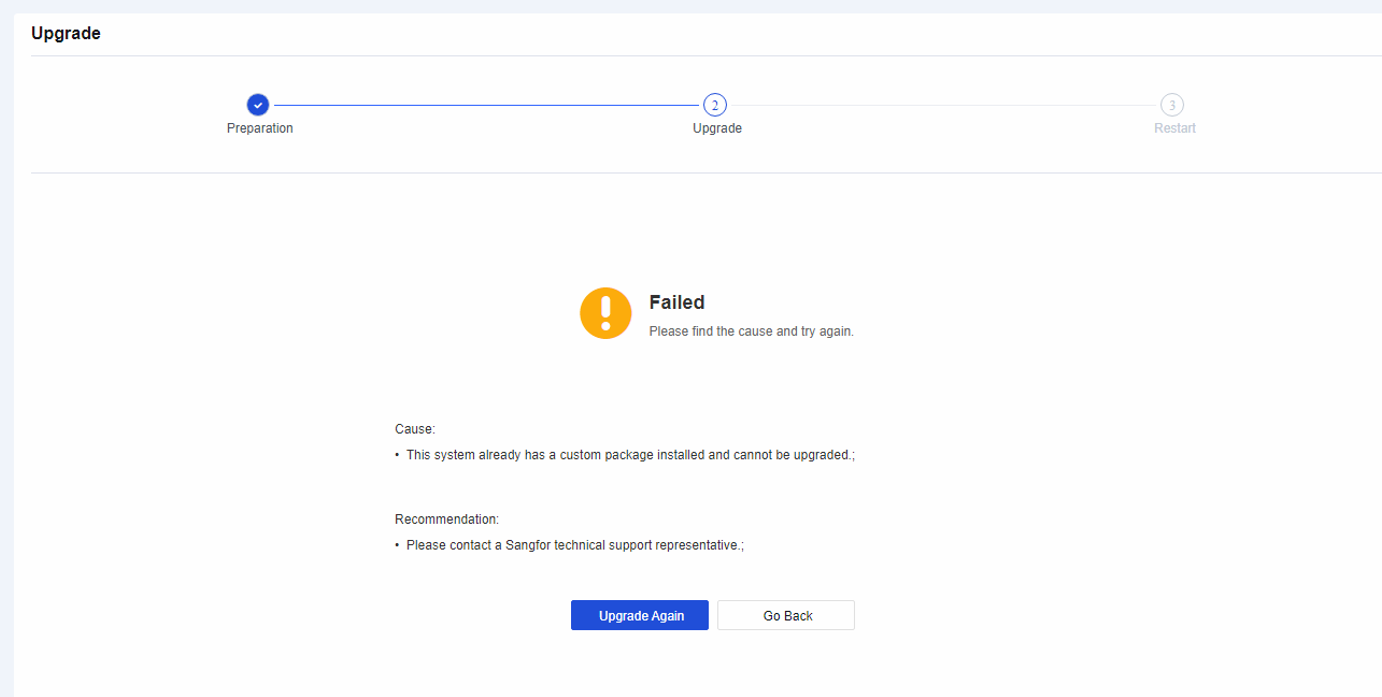This screenshot has height=697, width=1382.
Task: Click the greyed step 3 circle icon
Action: click(x=1172, y=105)
